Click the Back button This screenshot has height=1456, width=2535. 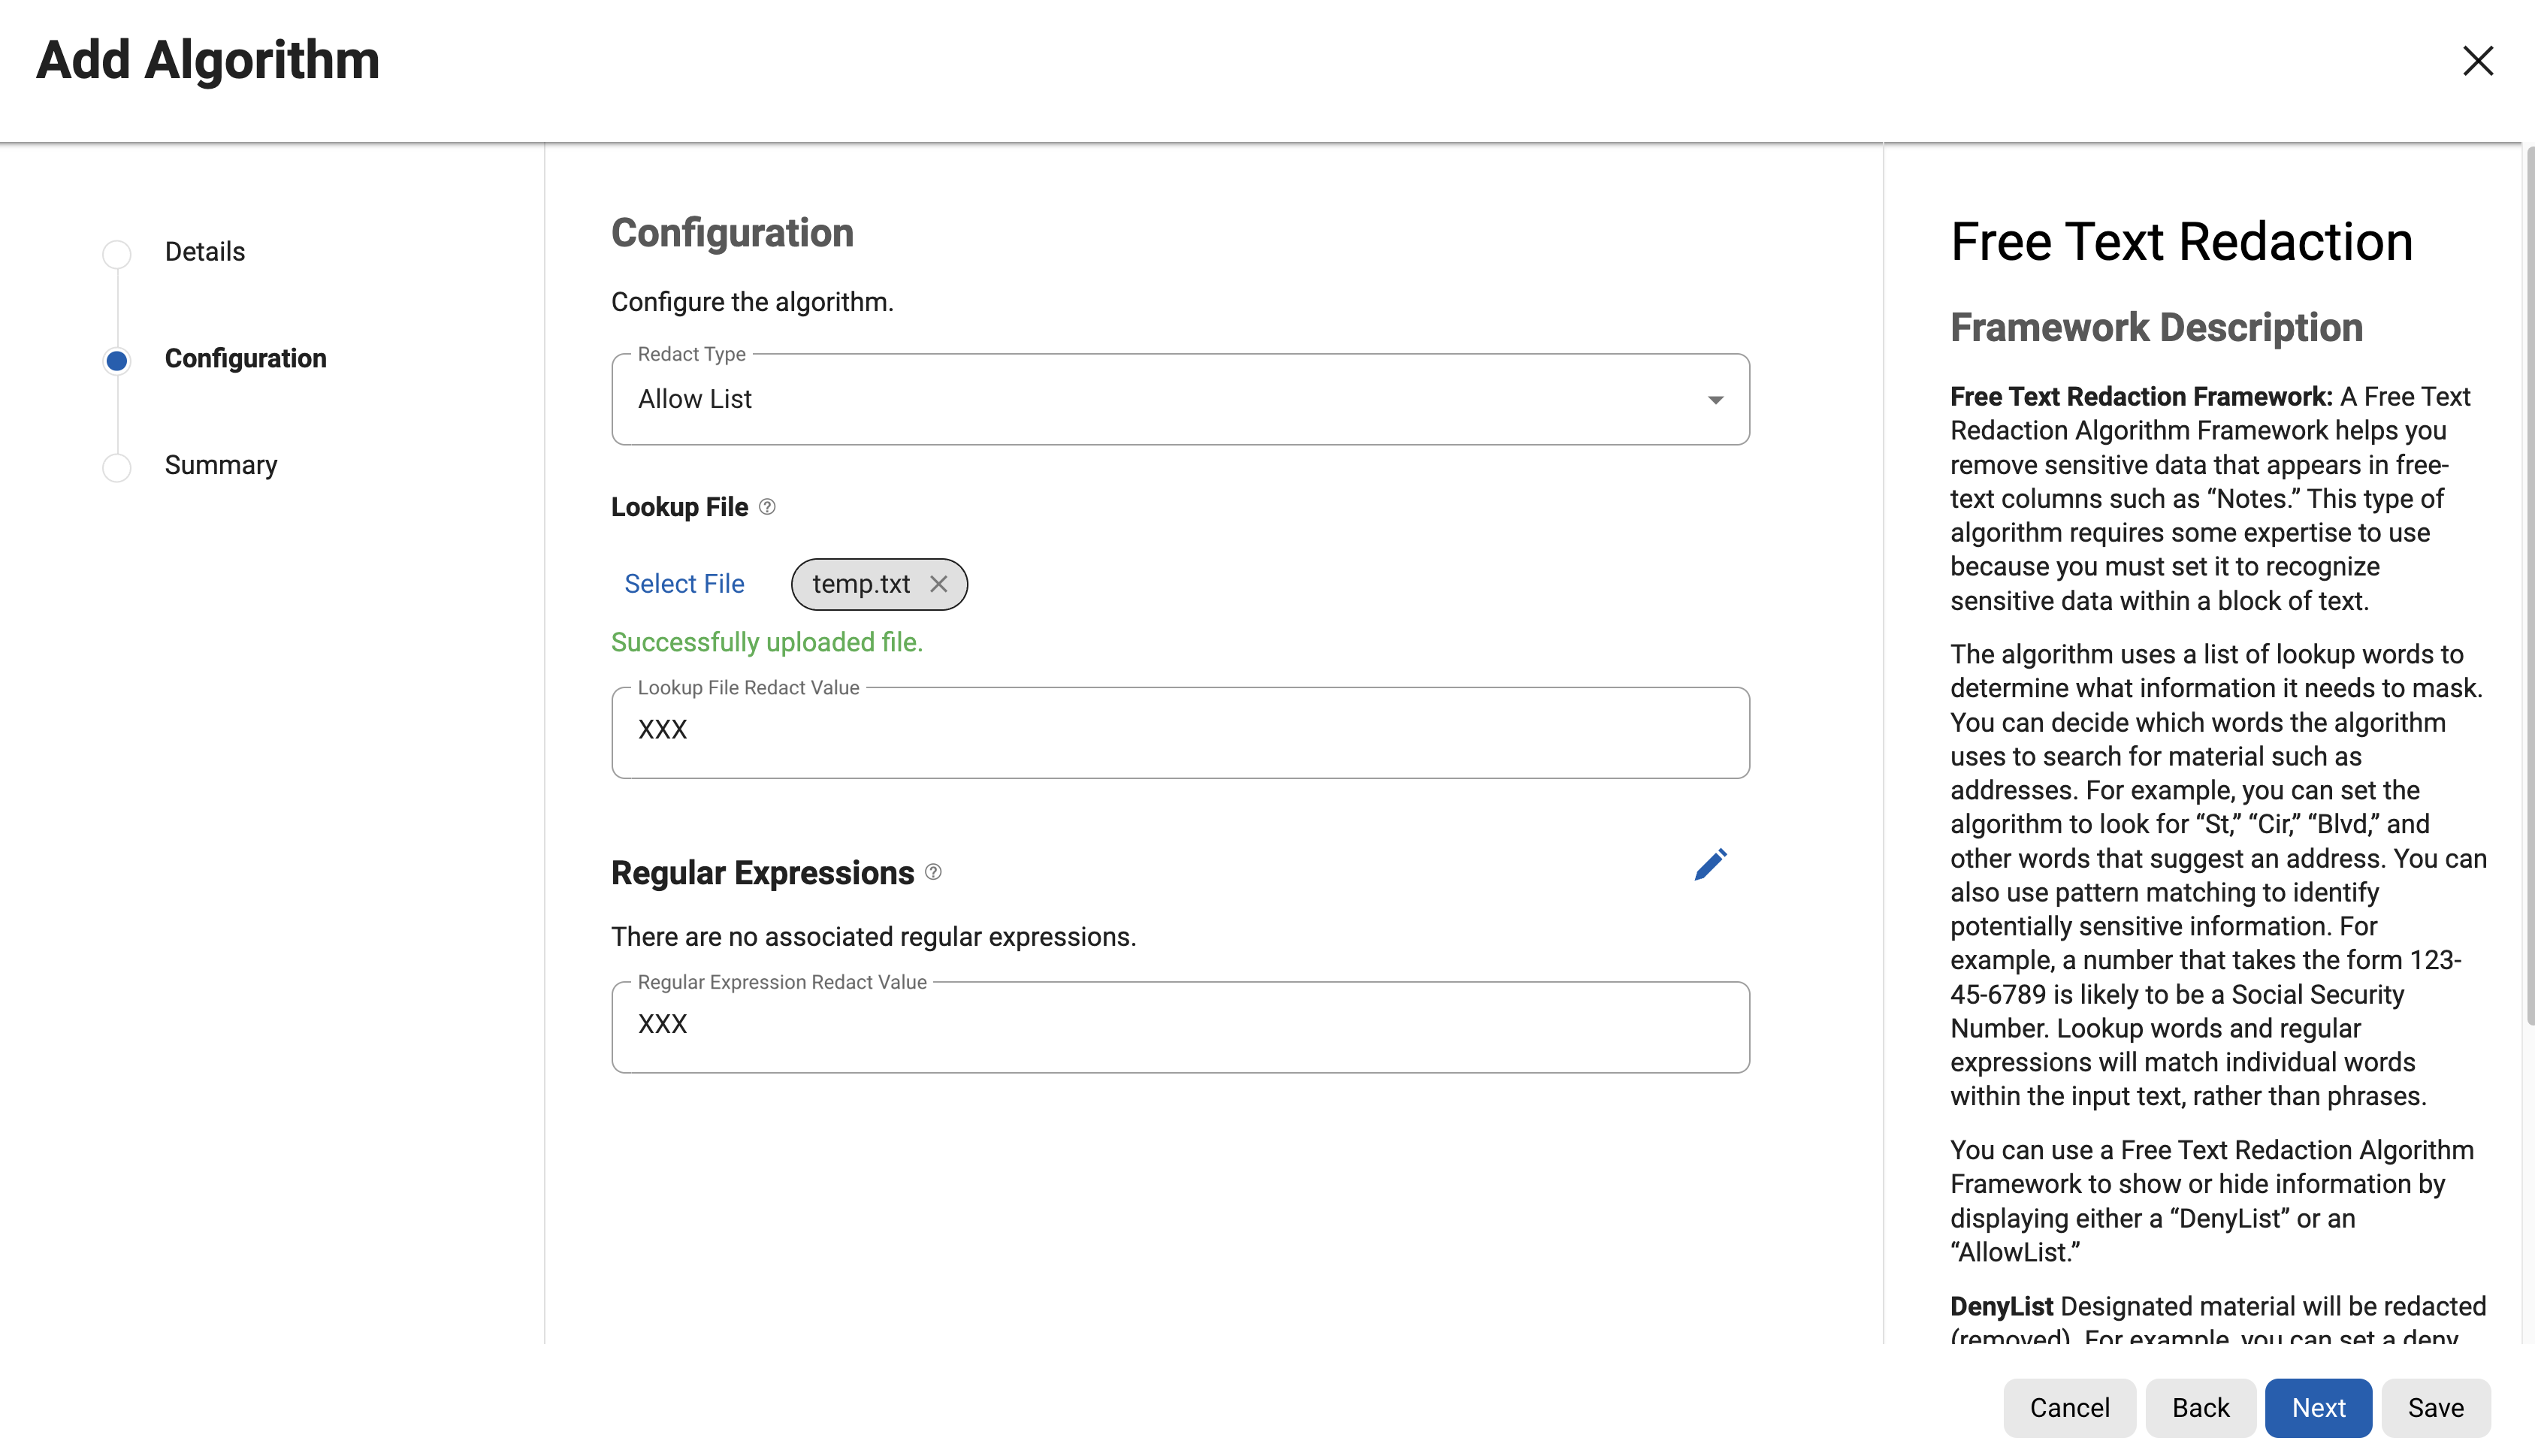[x=2200, y=1407]
